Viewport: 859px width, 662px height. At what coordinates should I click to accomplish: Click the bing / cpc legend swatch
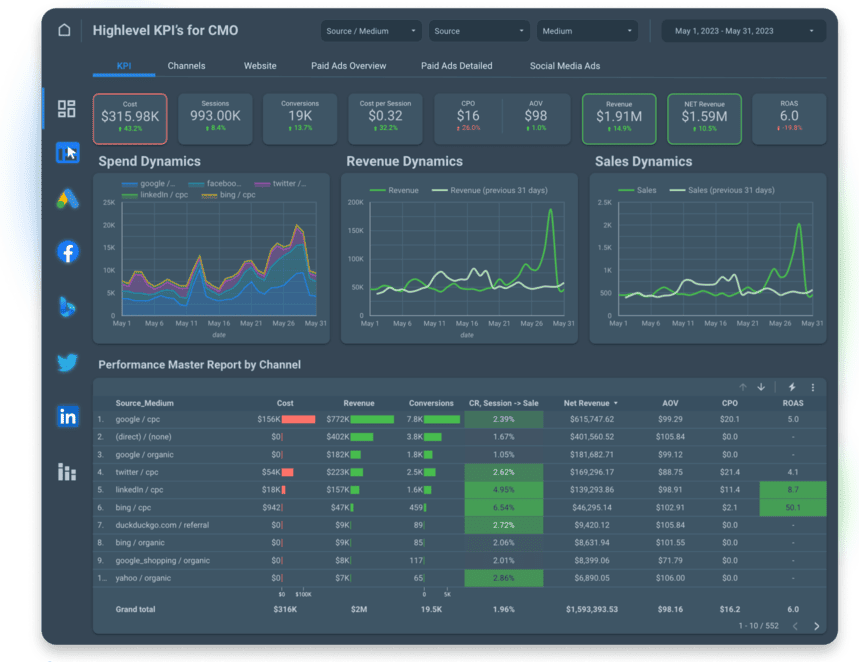tap(209, 195)
